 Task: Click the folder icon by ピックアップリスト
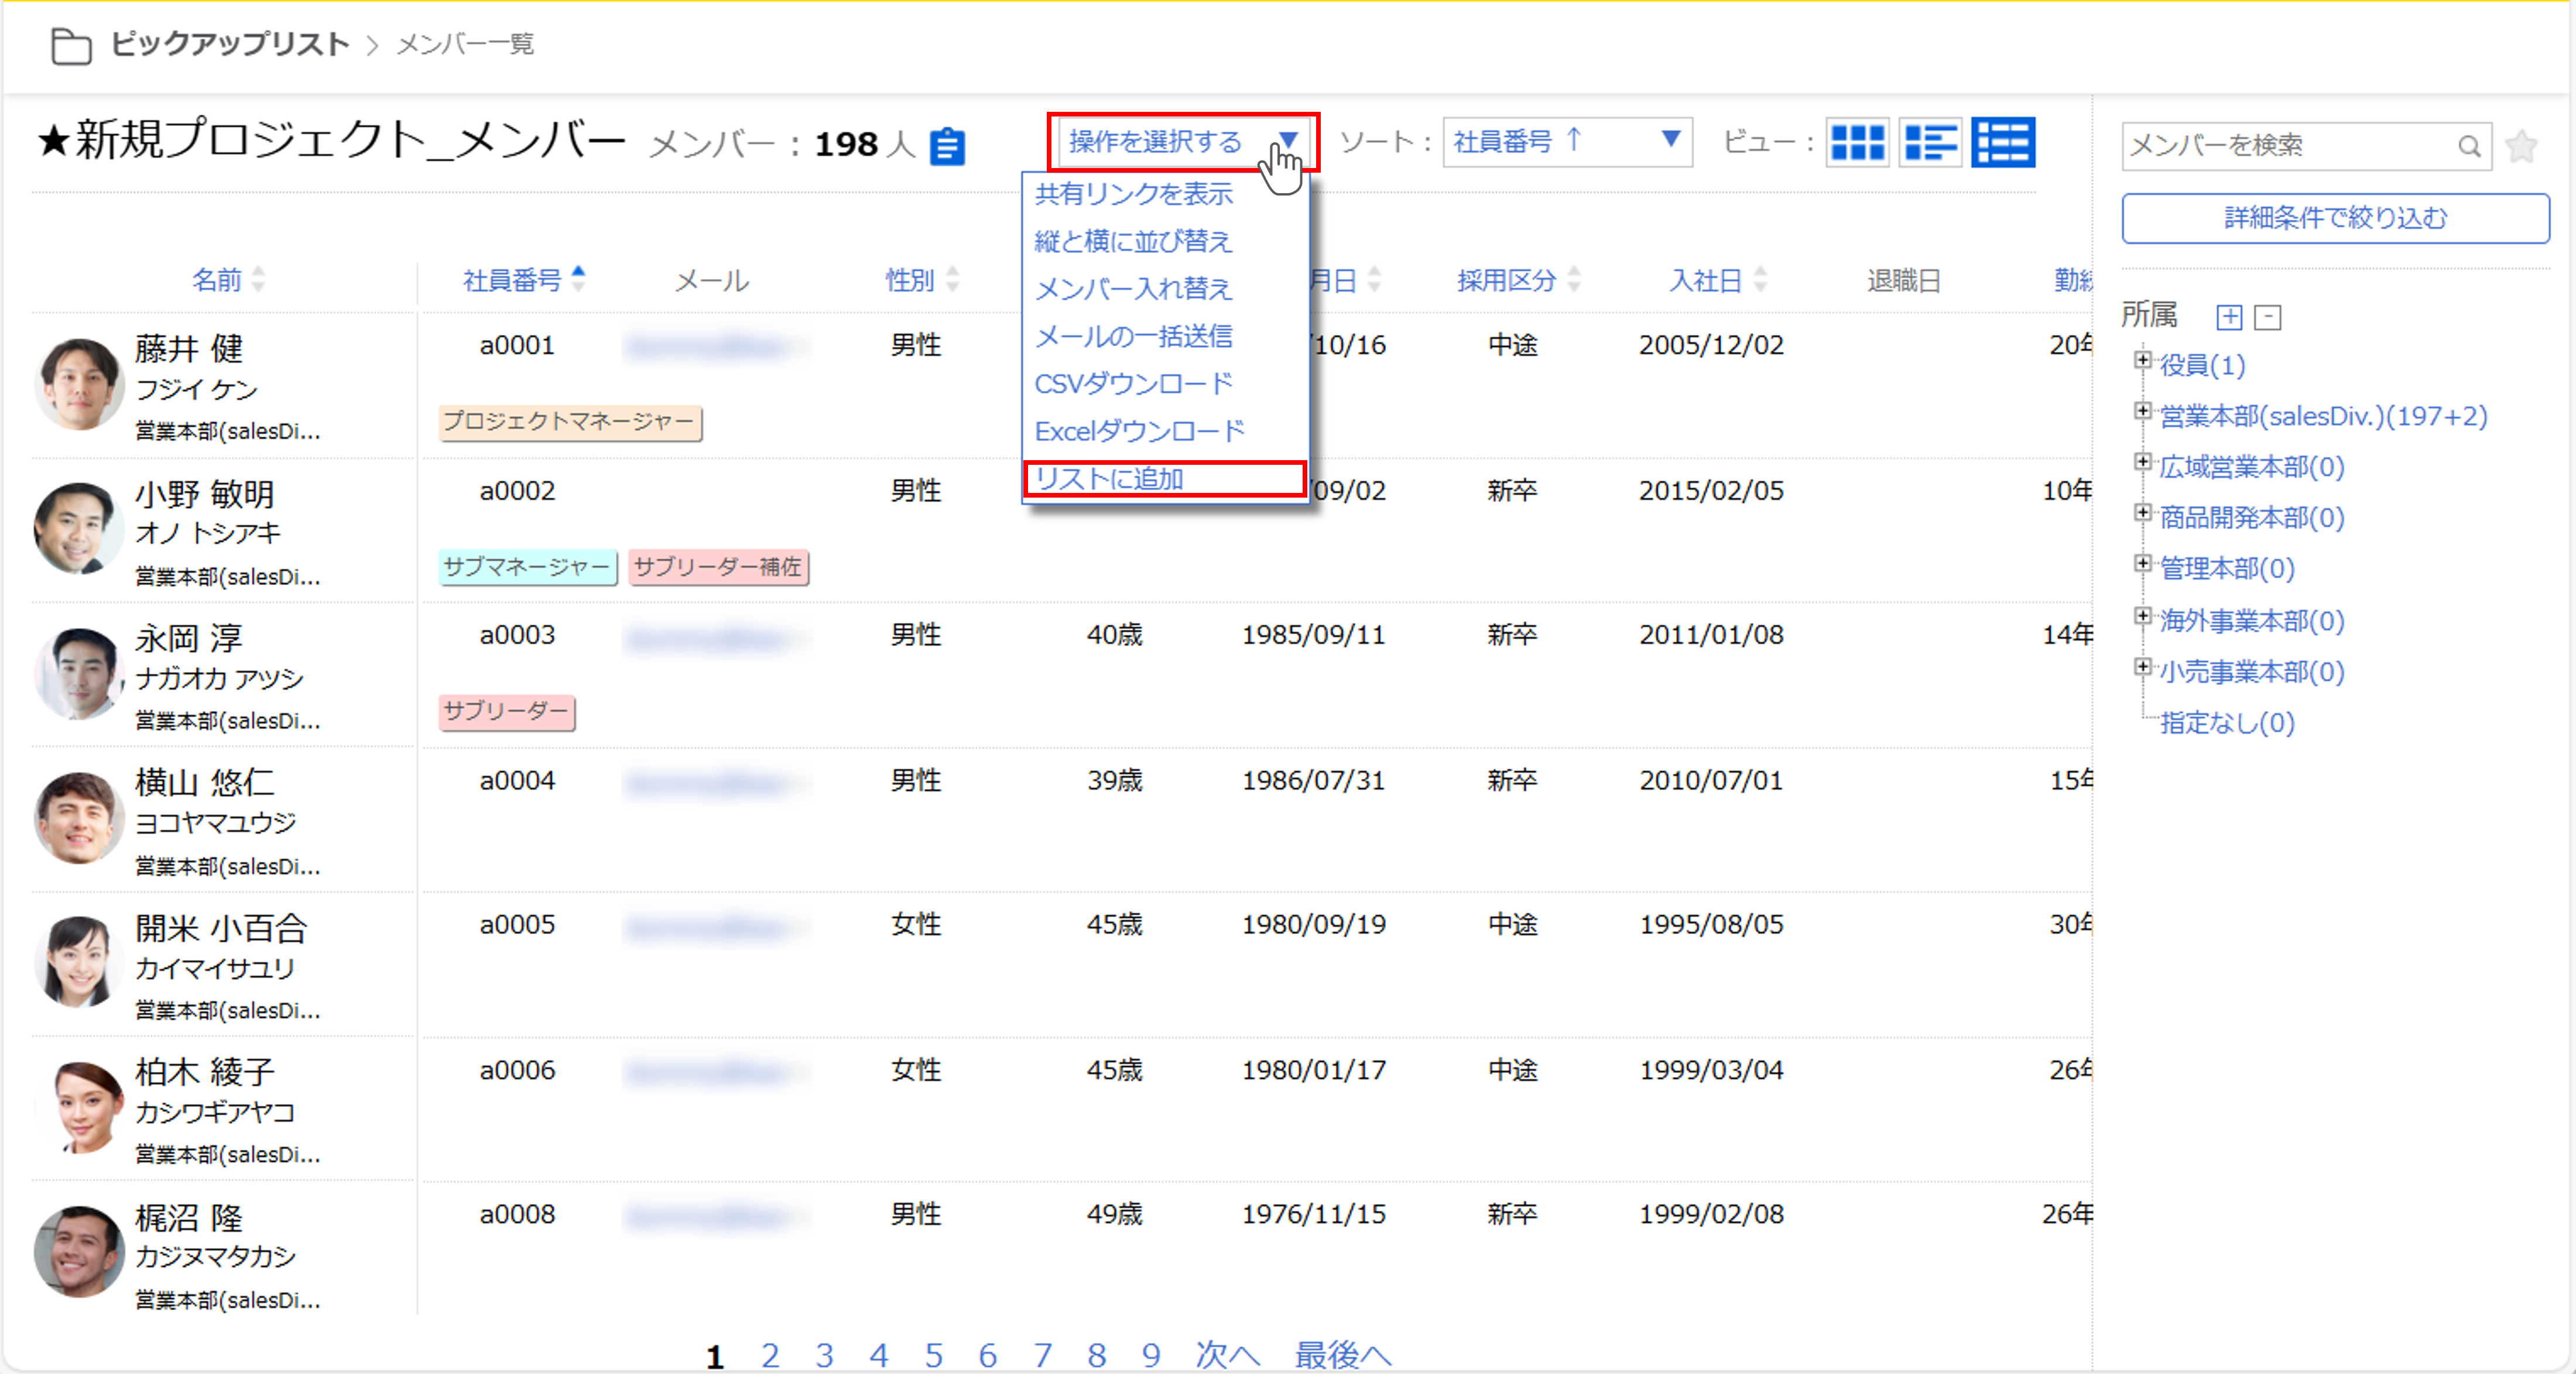tap(71, 46)
